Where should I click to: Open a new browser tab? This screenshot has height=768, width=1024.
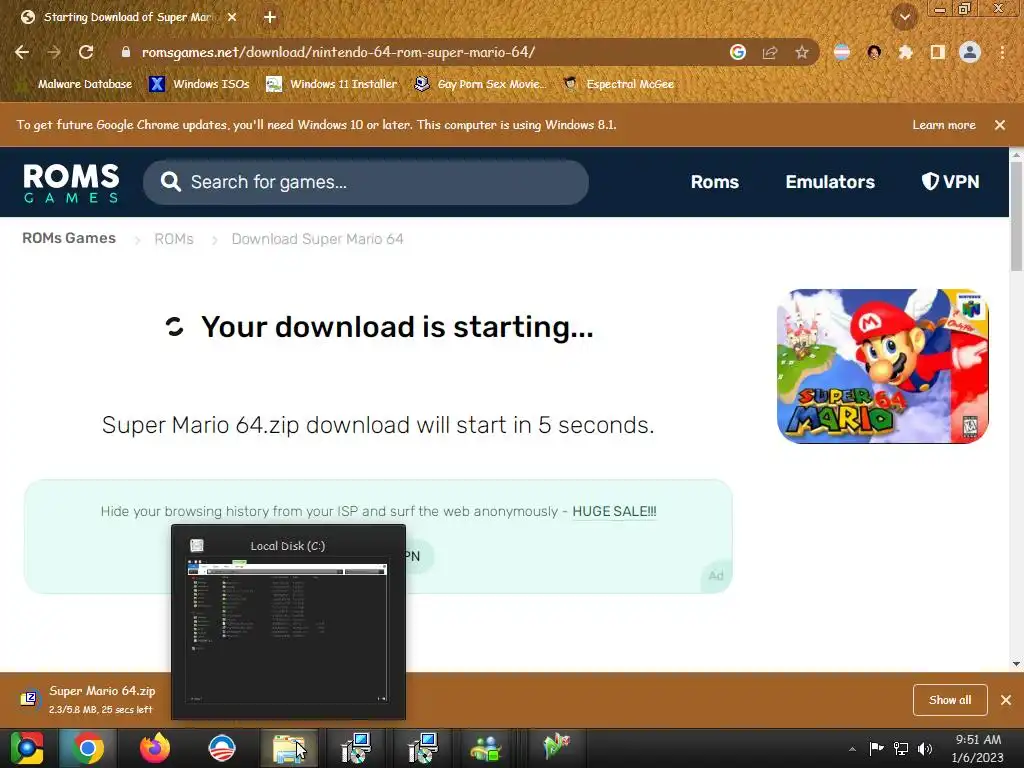pyautogui.click(x=270, y=17)
